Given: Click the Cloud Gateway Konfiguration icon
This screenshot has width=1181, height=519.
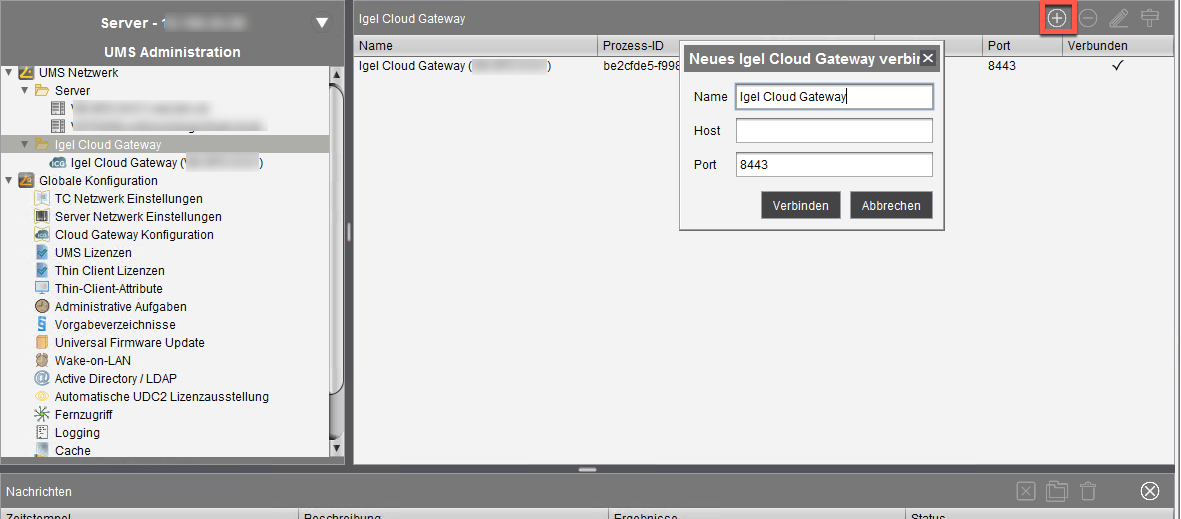Looking at the screenshot, I should [42, 235].
